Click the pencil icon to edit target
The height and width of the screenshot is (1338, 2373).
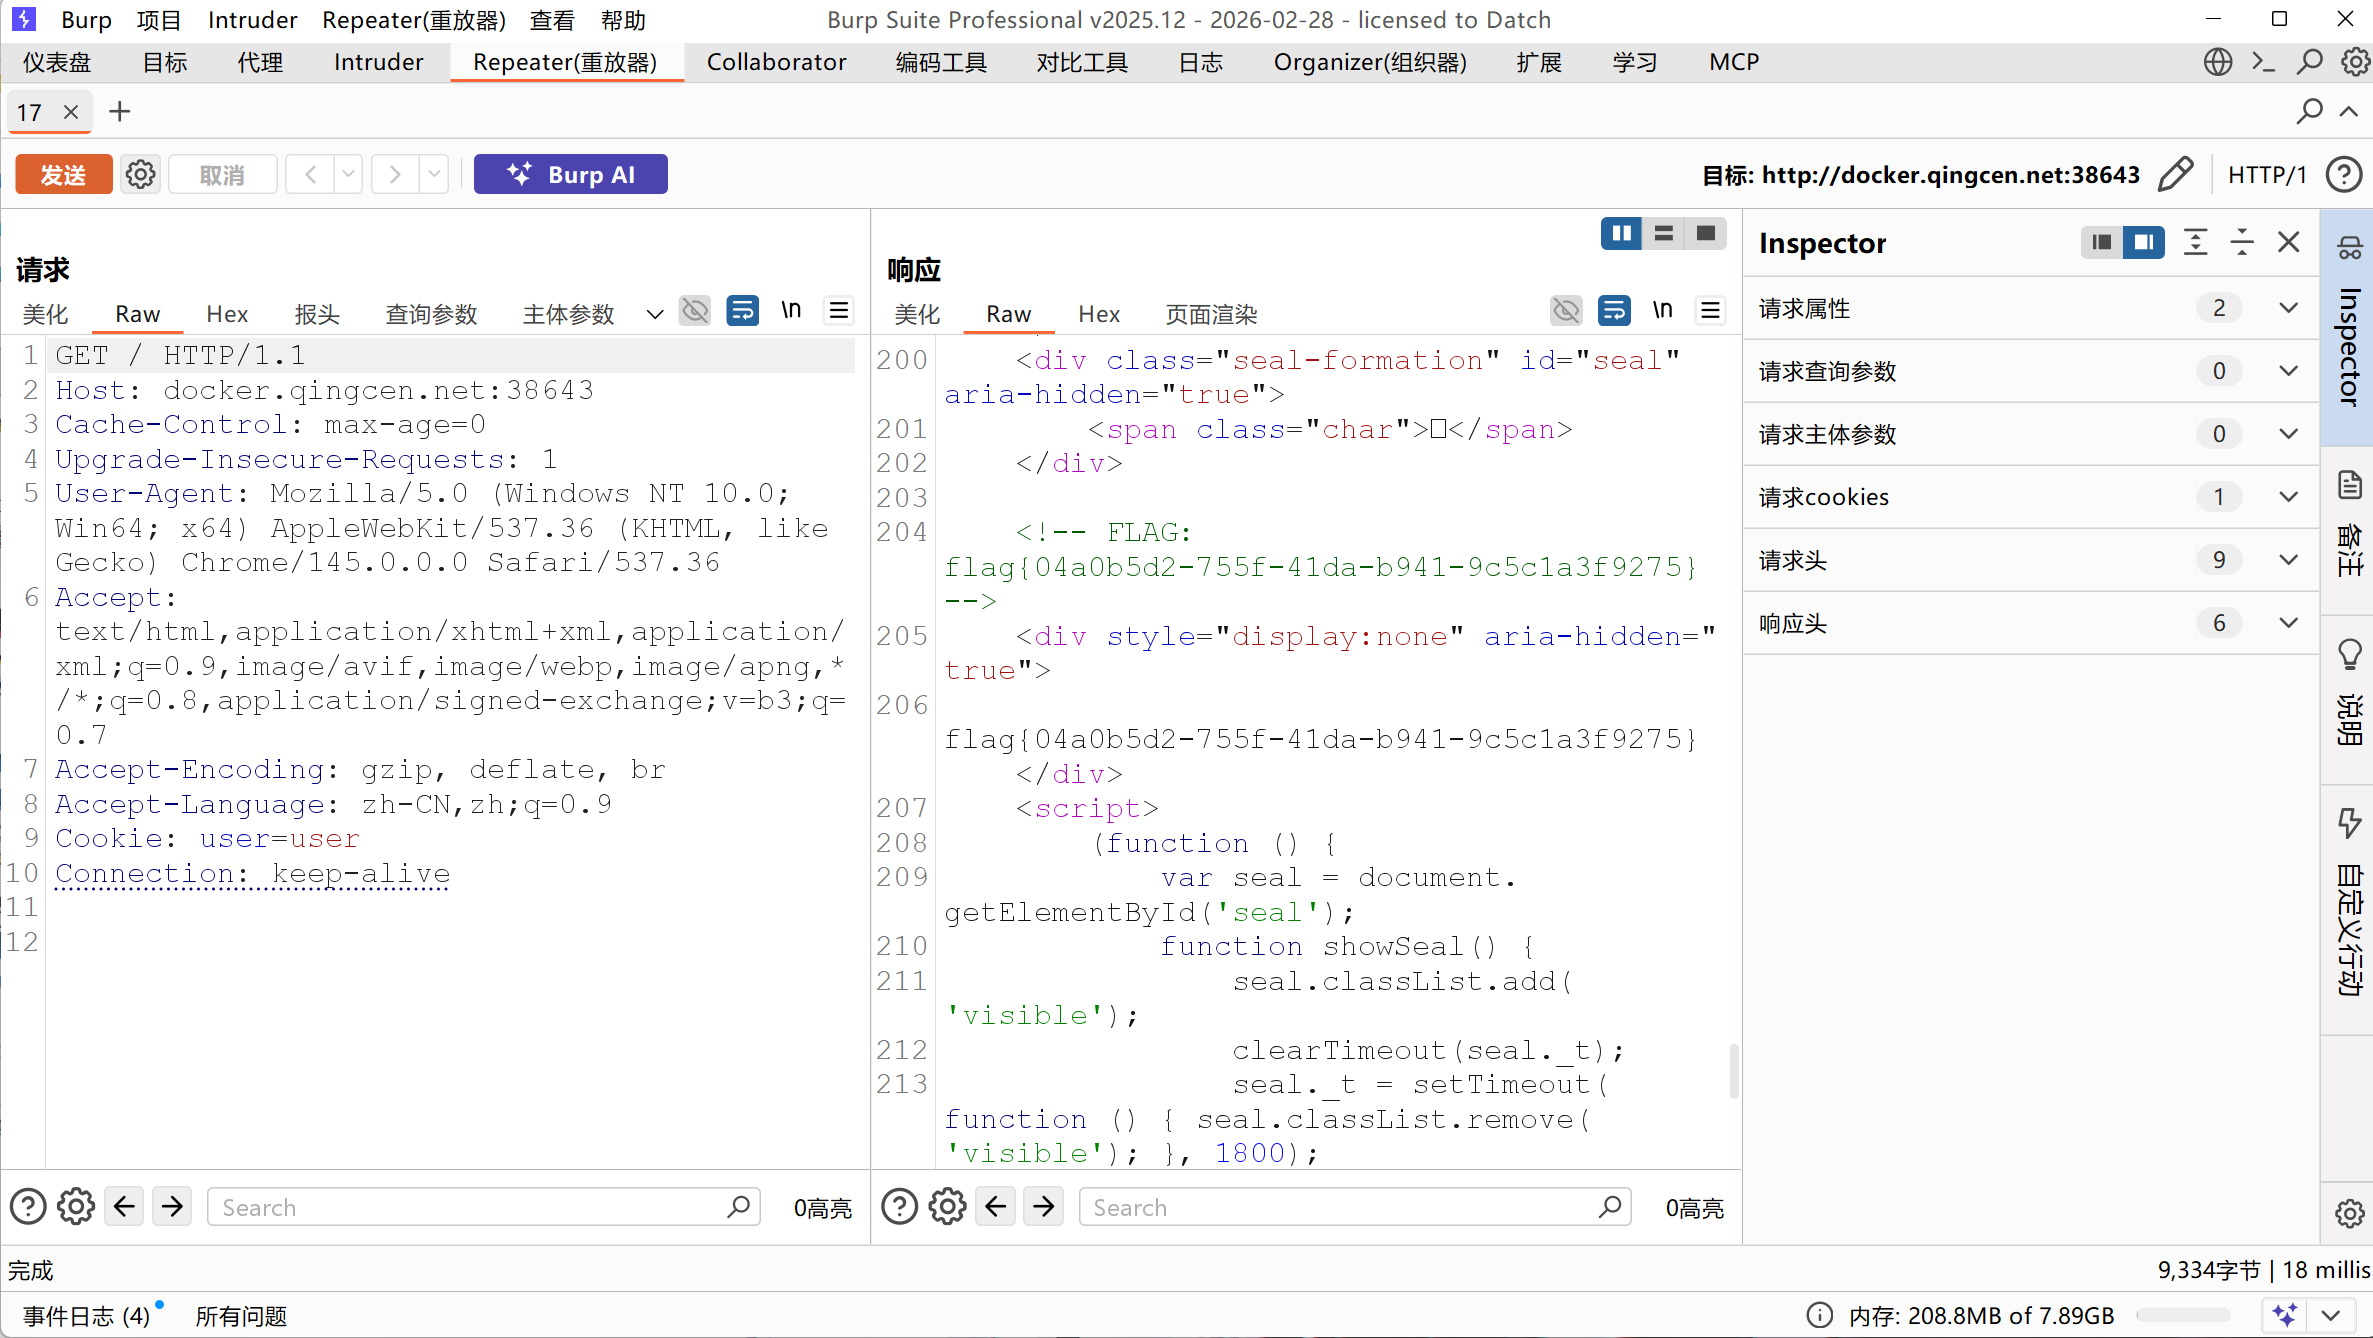pos(2175,175)
